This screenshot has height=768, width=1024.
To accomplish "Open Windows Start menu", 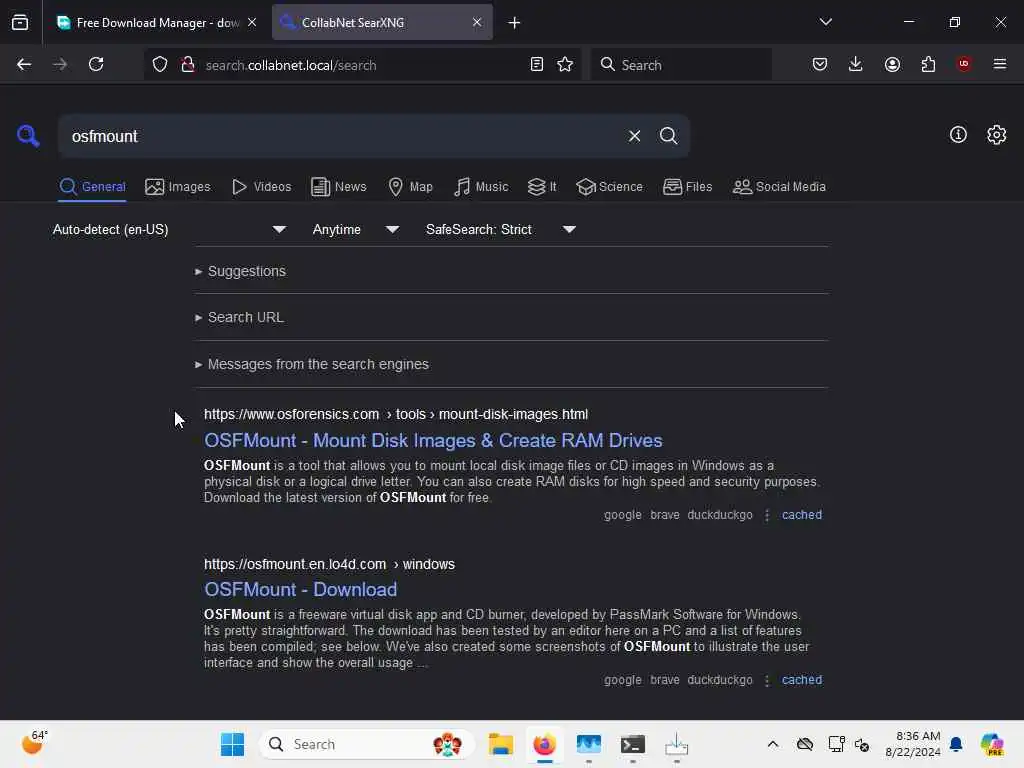I will pyautogui.click(x=232, y=744).
